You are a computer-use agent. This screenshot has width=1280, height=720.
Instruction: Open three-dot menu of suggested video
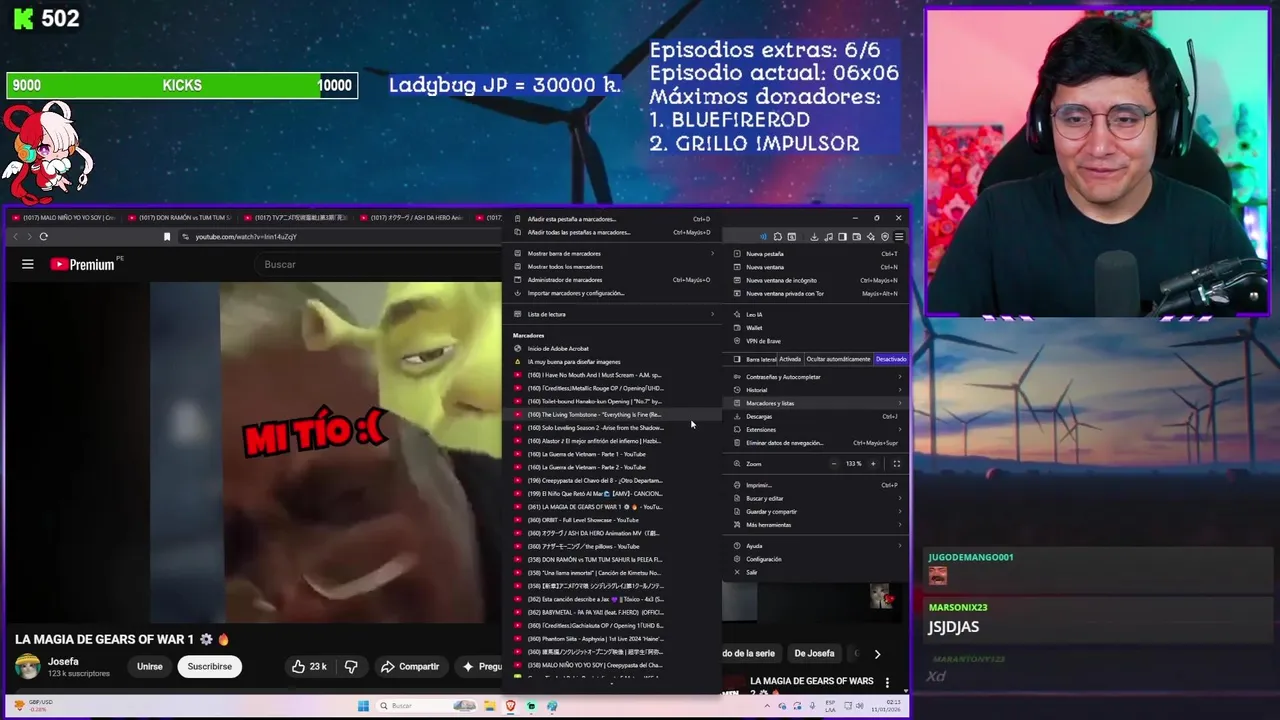(x=887, y=683)
